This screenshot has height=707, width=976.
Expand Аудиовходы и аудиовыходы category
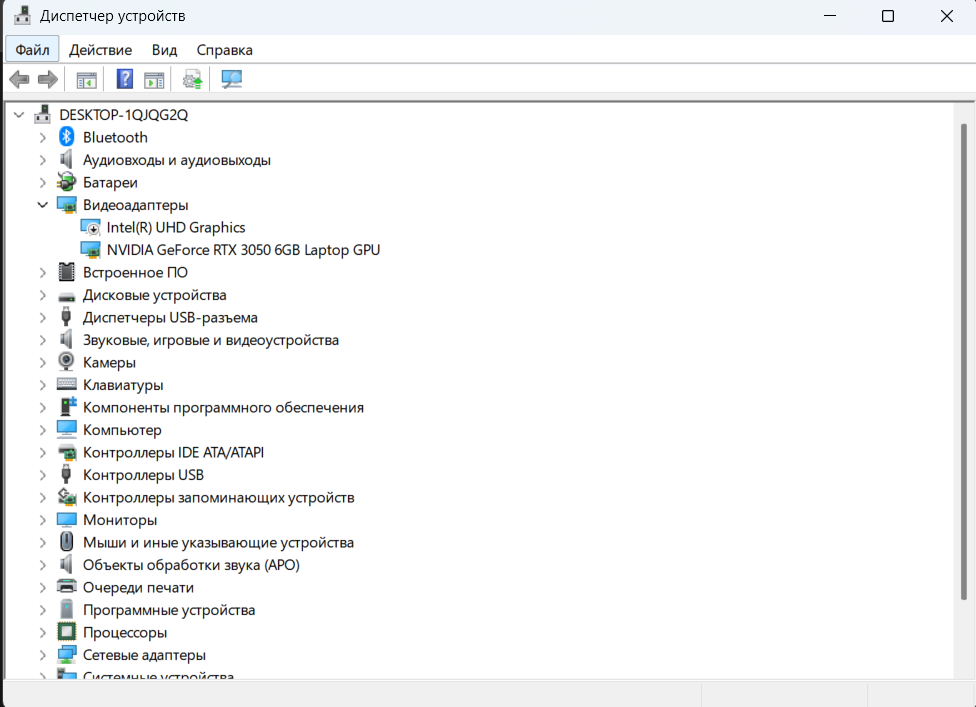[x=42, y=160]
